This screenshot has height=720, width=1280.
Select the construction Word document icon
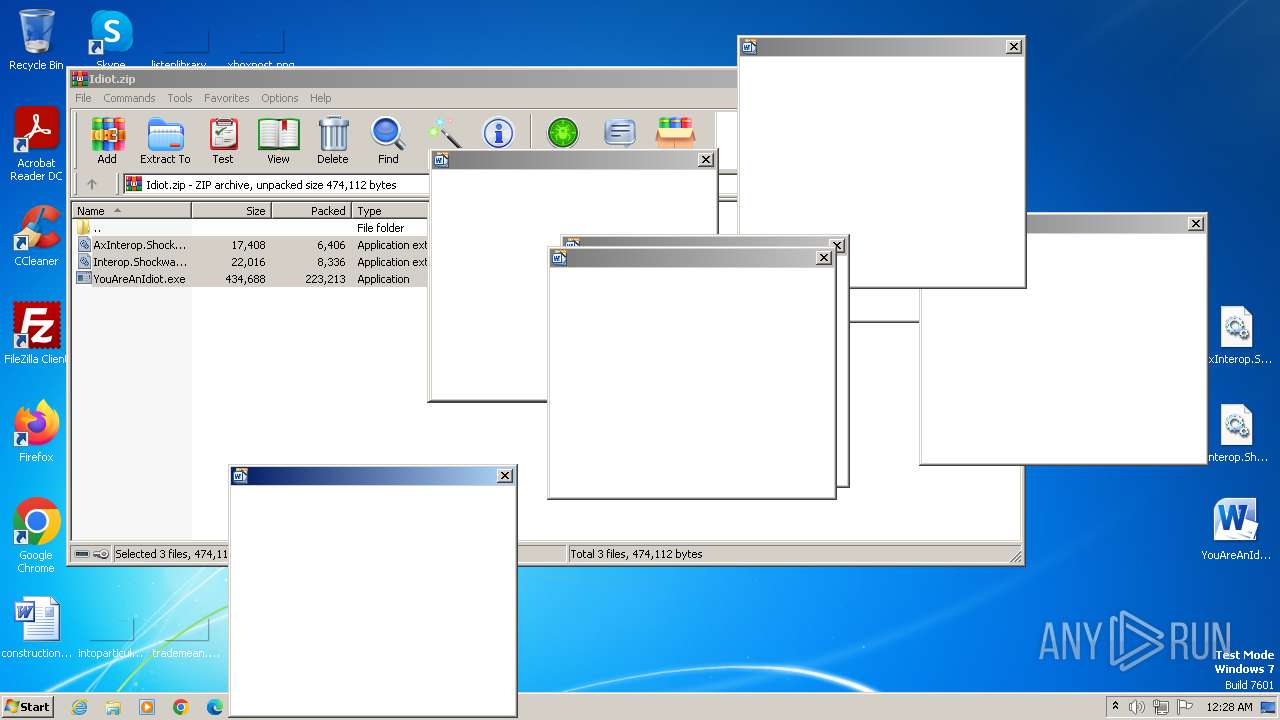[x=36, y=629]
